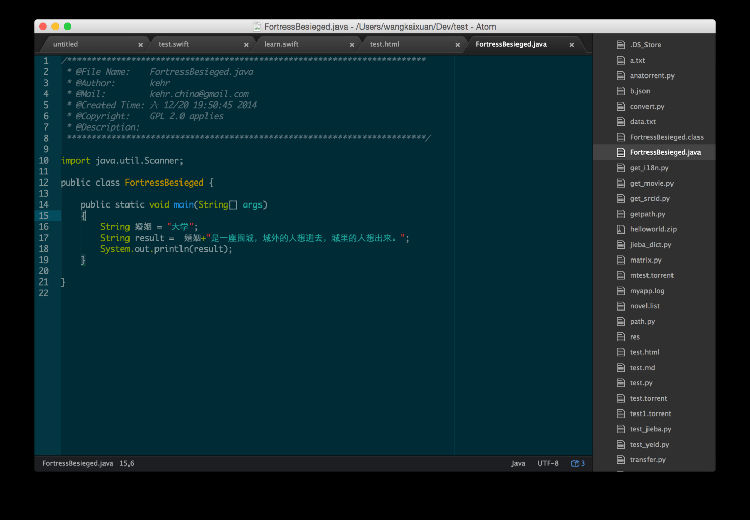This screenshot has height=520, width=750.
Task: Close the test.swift tab
Action: (x=246, y=45)
